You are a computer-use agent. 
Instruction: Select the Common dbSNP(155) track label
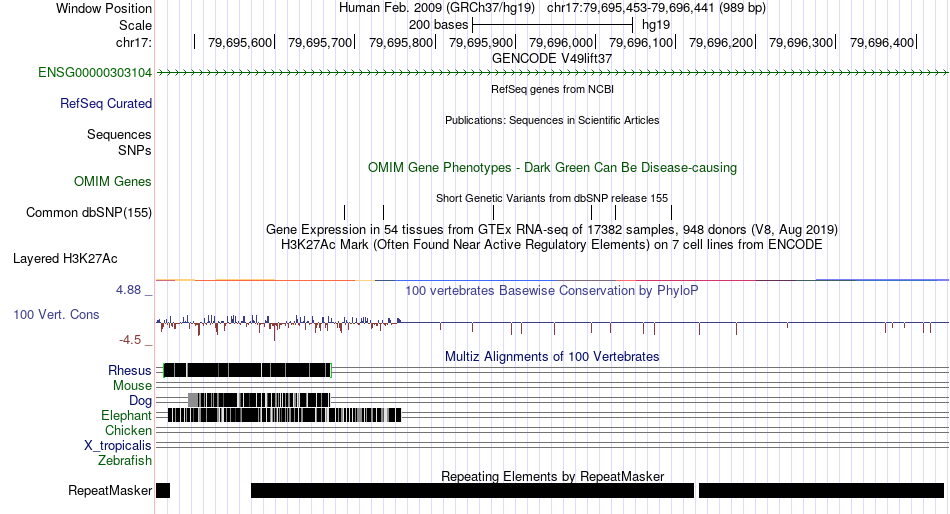[89, 213]
